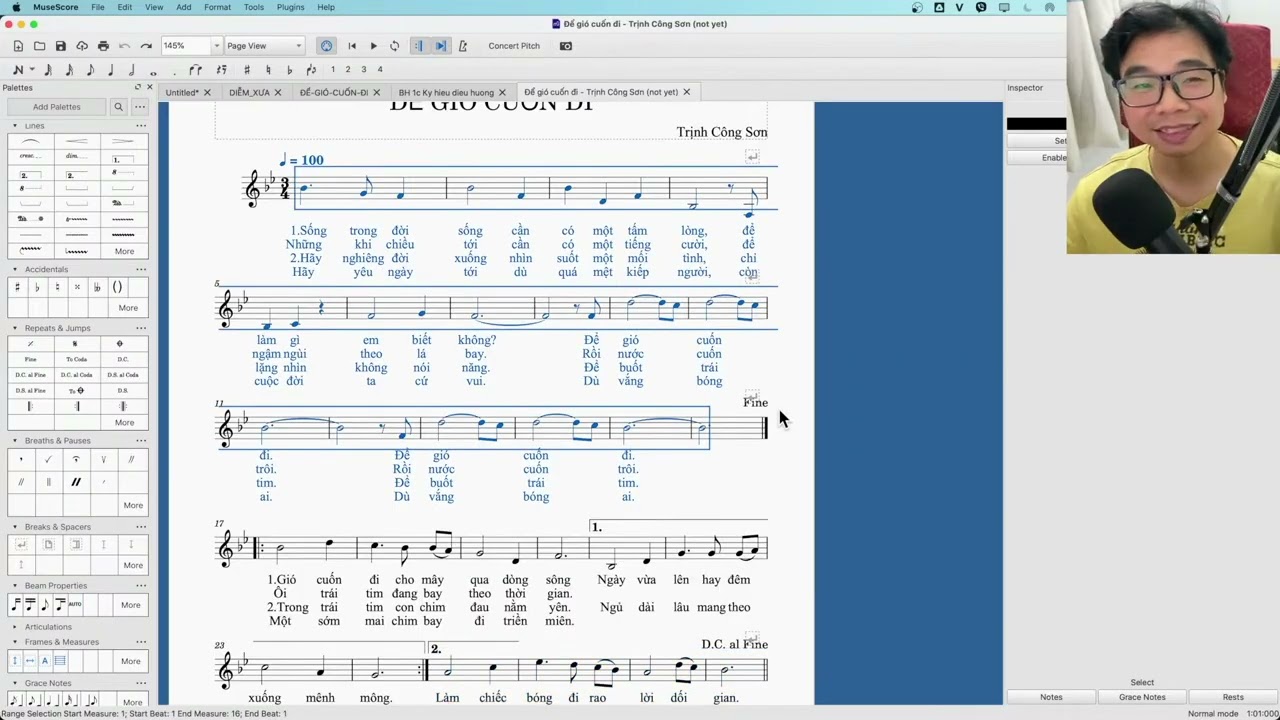Select Notes in the Inspector
This screenshot has height=720, width=1280.
(x=1051, y=697)
